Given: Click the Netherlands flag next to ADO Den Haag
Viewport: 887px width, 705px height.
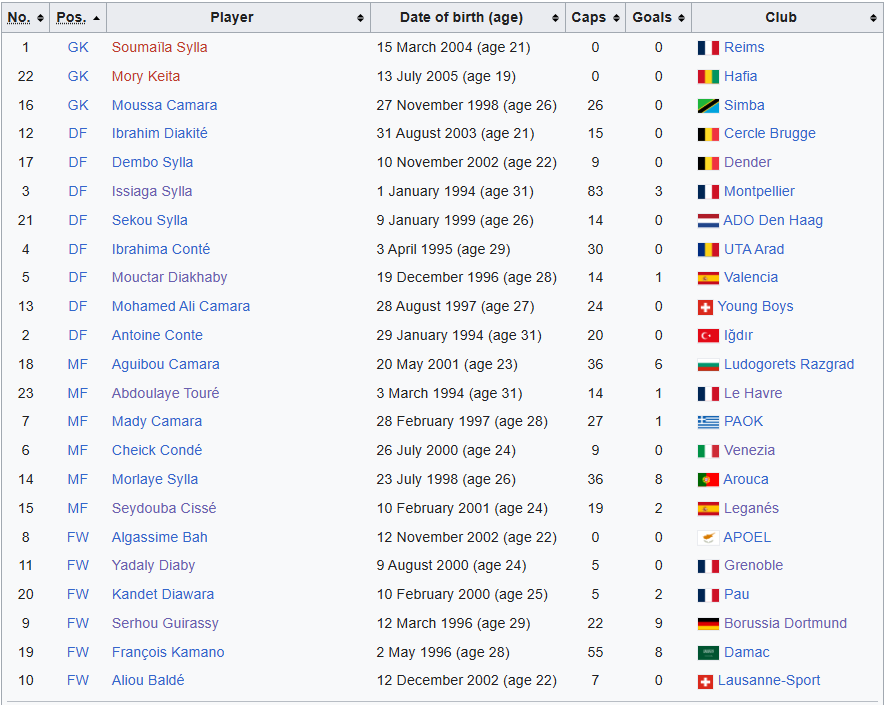Looking at the screenshot, I should 708,221.
